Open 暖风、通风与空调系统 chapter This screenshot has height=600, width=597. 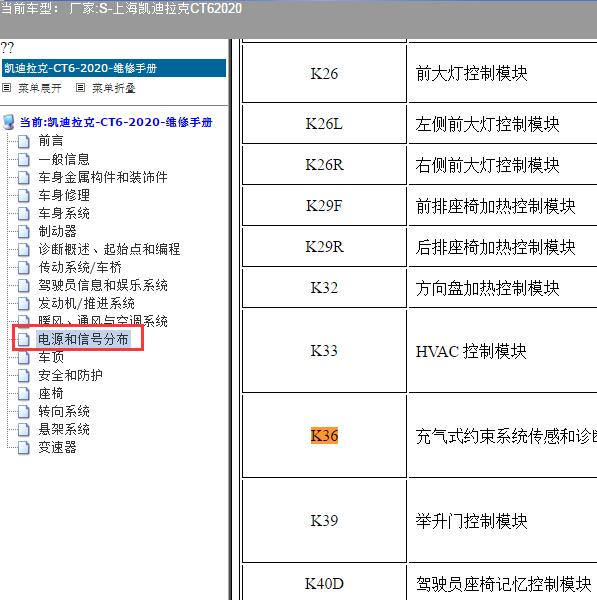coord(103,321)
